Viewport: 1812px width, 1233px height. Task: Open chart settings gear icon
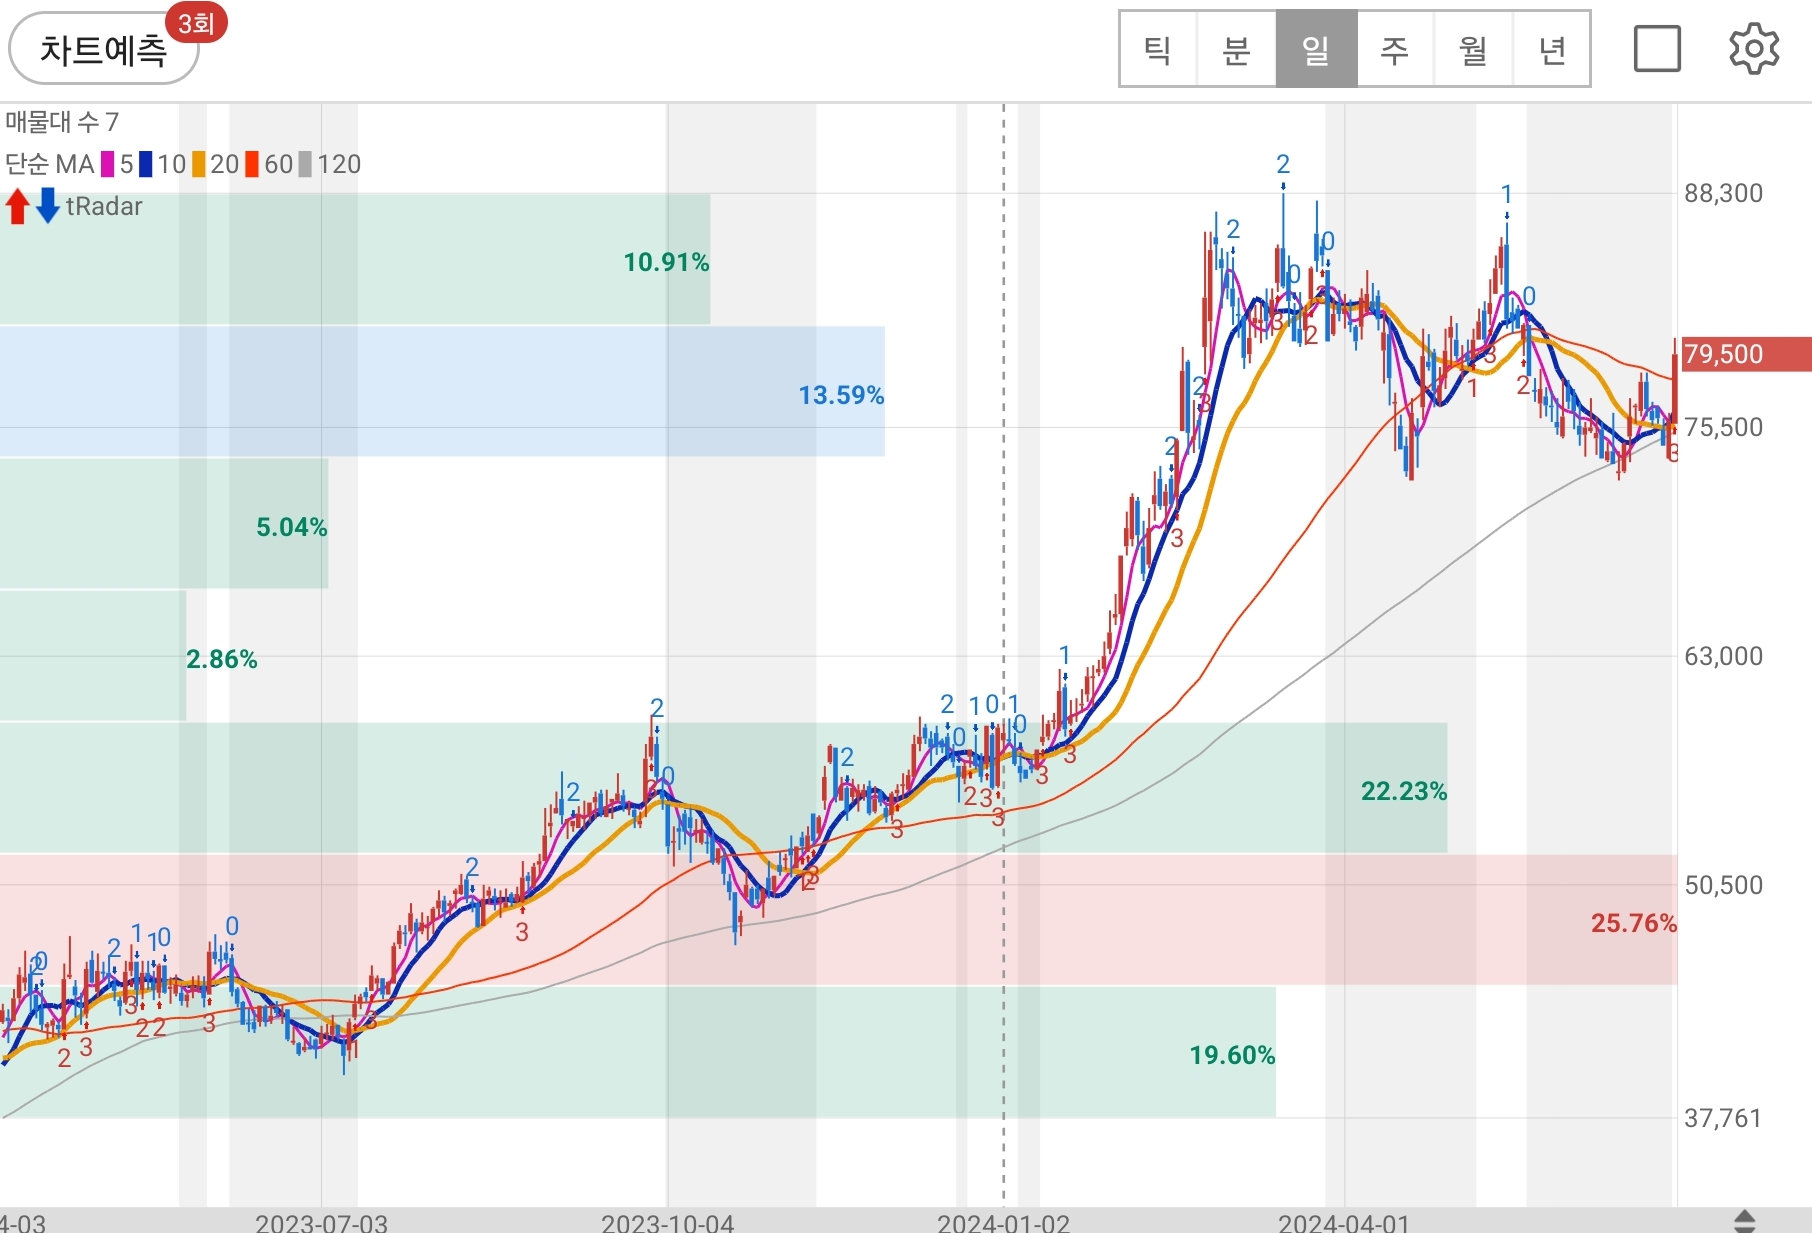[x=1754, y=49]
